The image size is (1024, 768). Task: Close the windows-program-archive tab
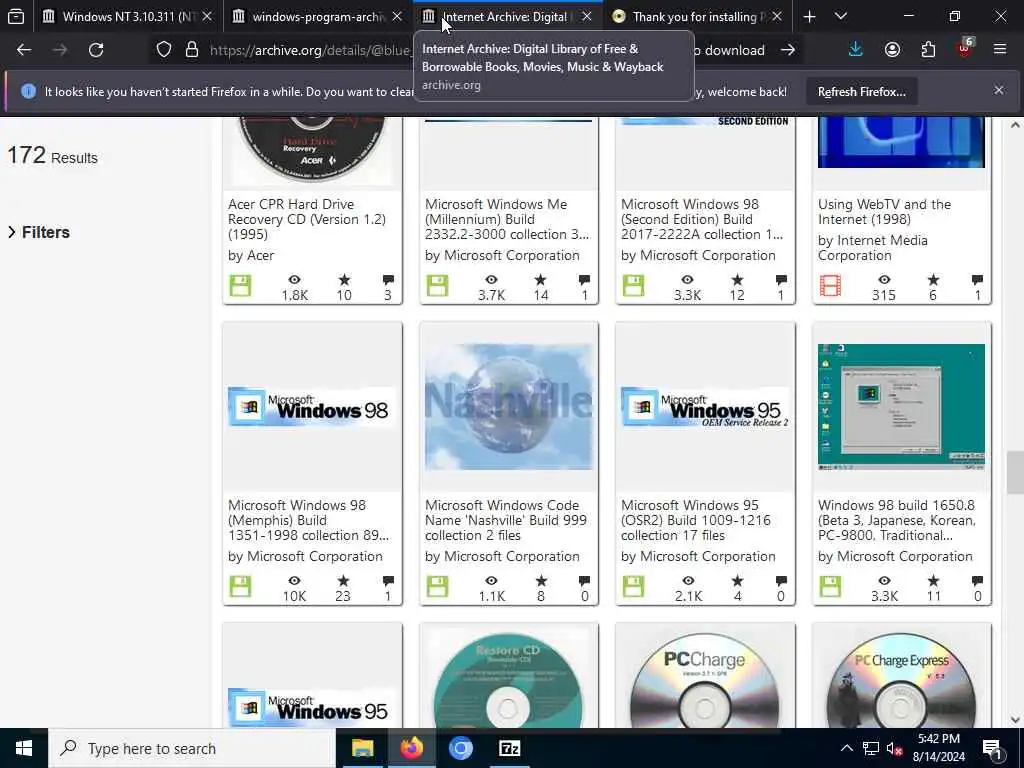pyautogui.click(x=397, y=16)
